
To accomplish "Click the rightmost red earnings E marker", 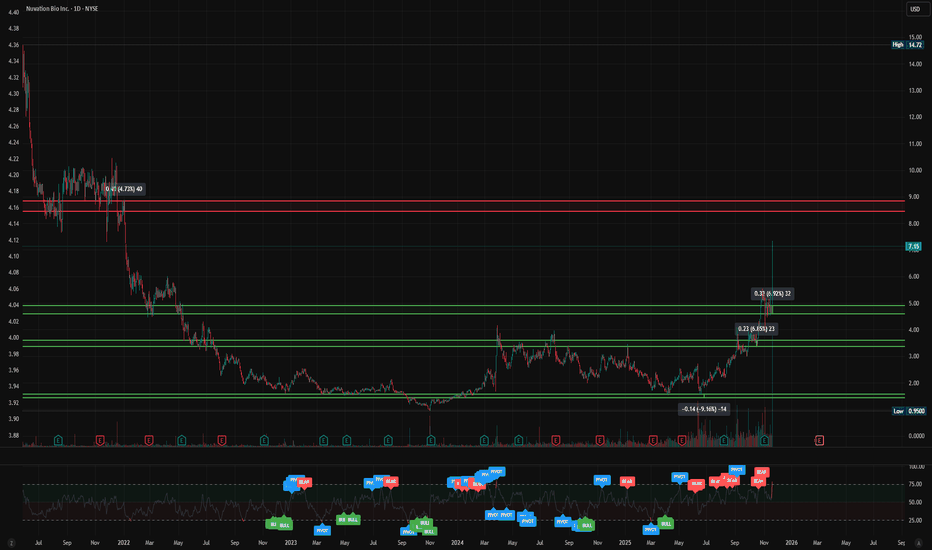I will point(819,440).
